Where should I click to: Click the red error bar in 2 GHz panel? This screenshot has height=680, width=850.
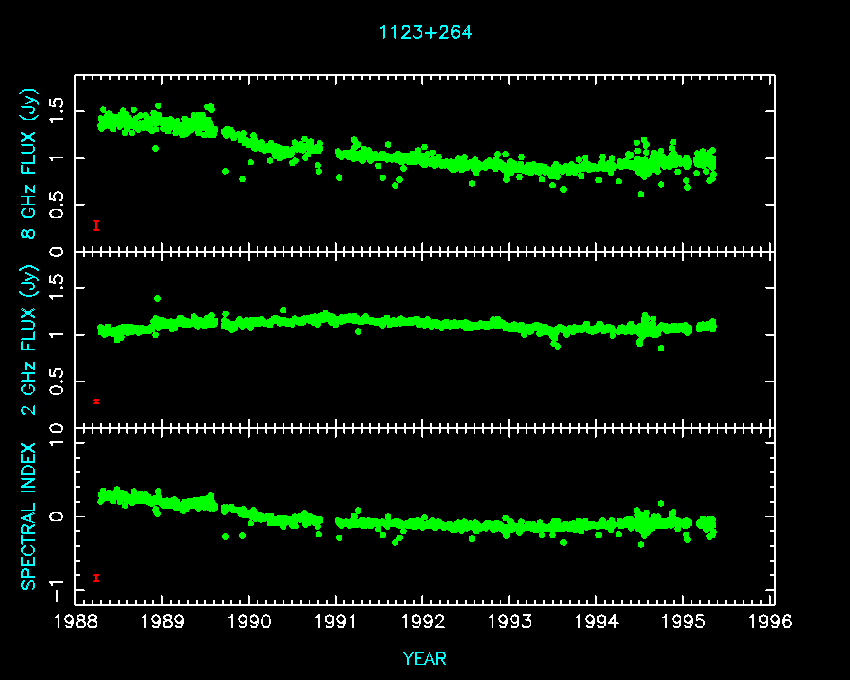click(96, 401)
